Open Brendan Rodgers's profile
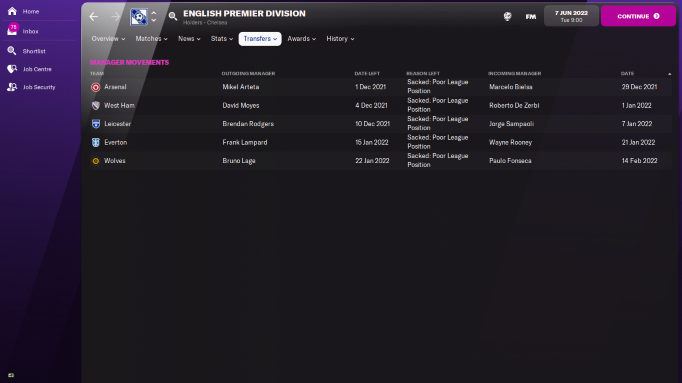Image resolution: width=682 pixels, height=383 pixels. click(248, 124)
